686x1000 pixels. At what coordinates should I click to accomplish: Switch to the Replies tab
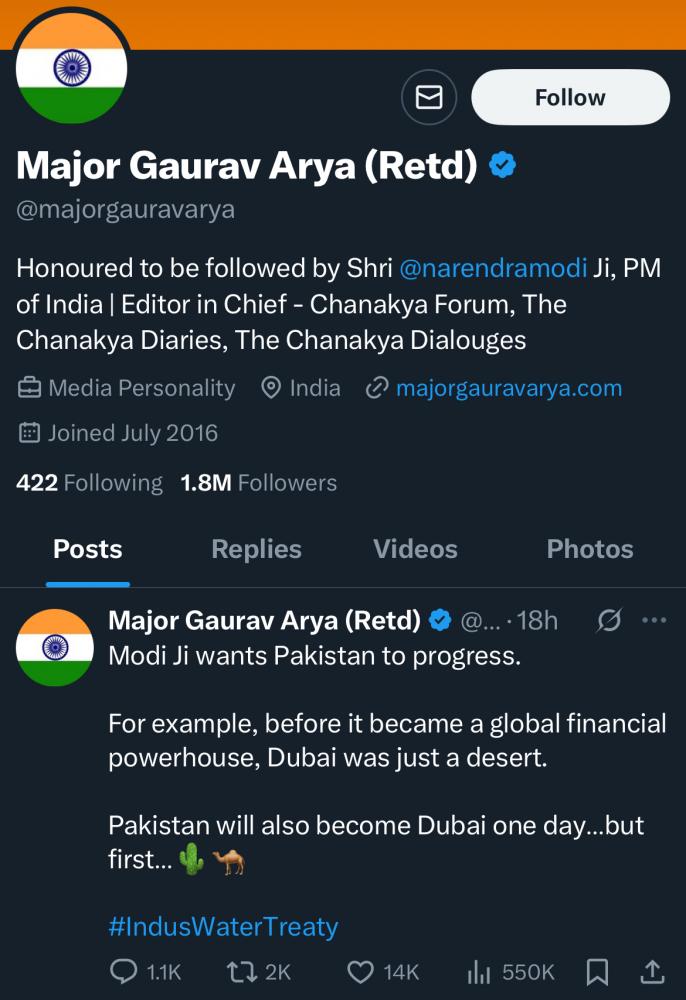[256, 549]
